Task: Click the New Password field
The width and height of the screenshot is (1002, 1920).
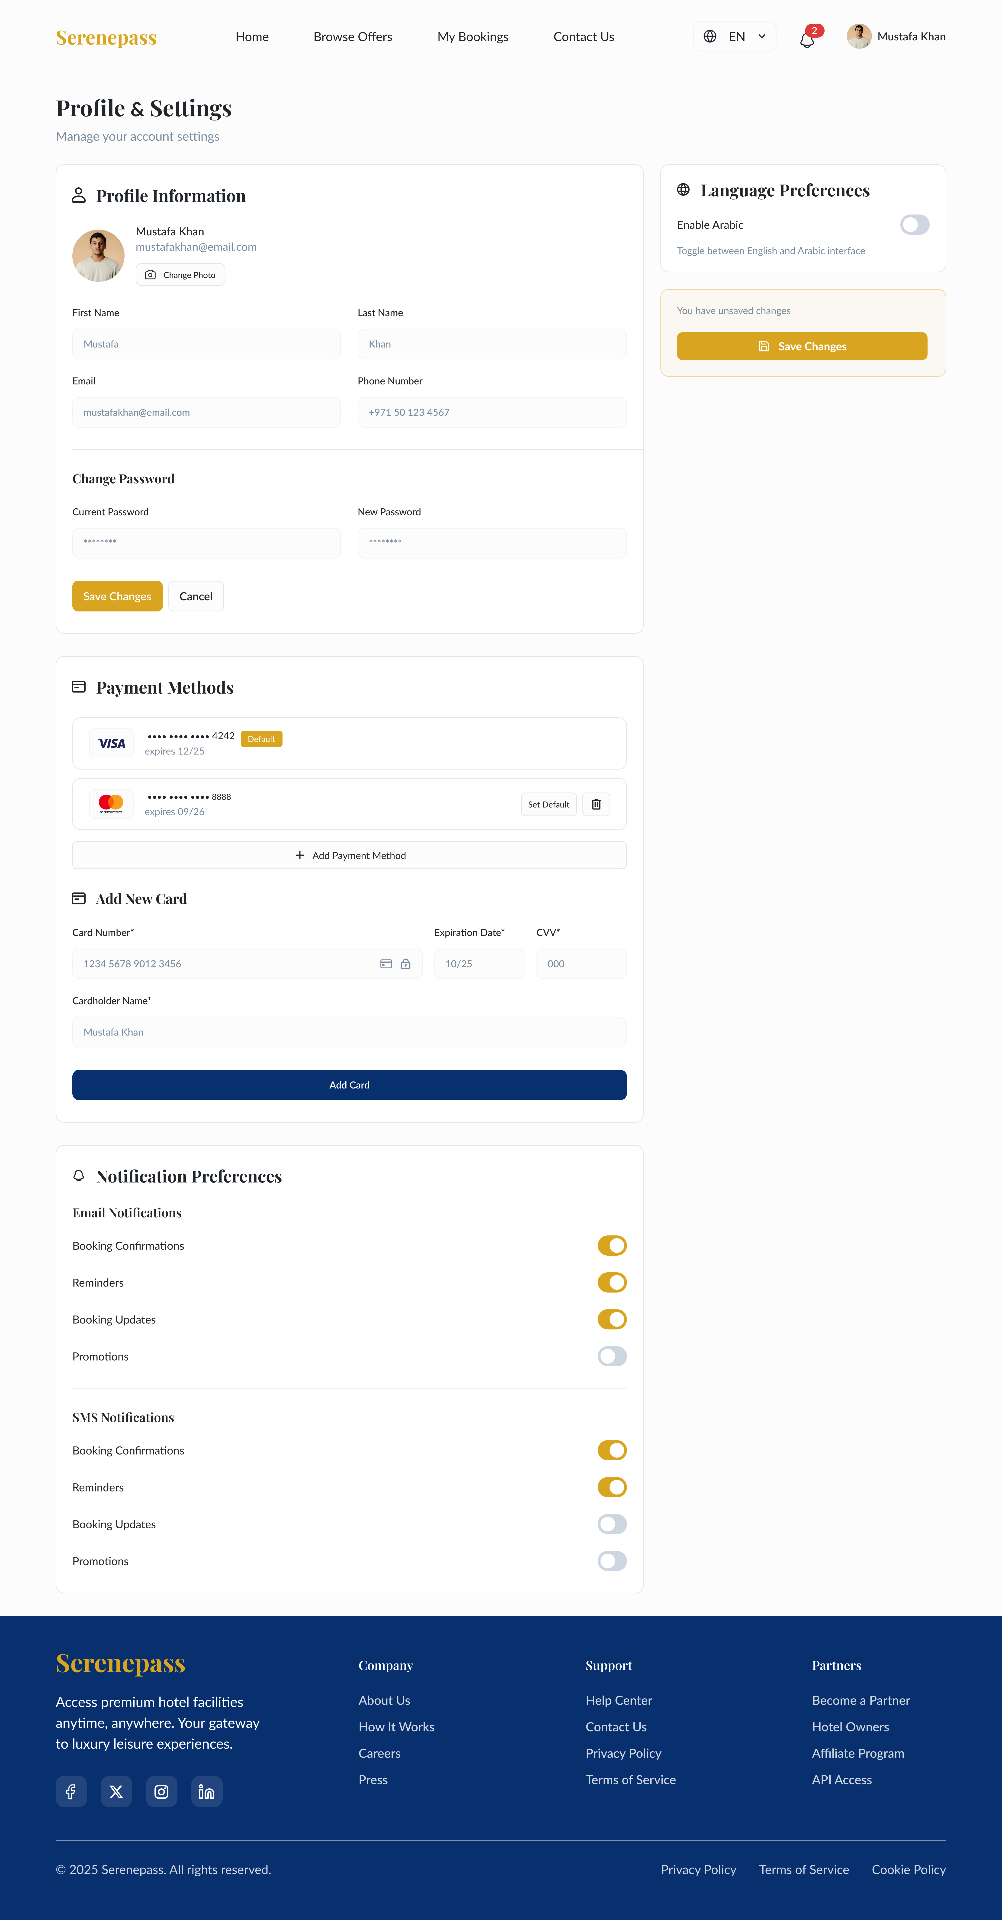Action: [x=492, y=543]
